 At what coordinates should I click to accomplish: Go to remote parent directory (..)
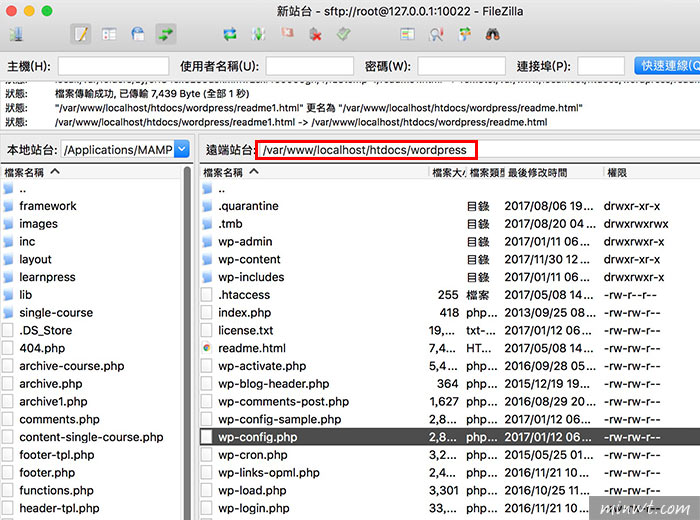[x=221, y=189]
